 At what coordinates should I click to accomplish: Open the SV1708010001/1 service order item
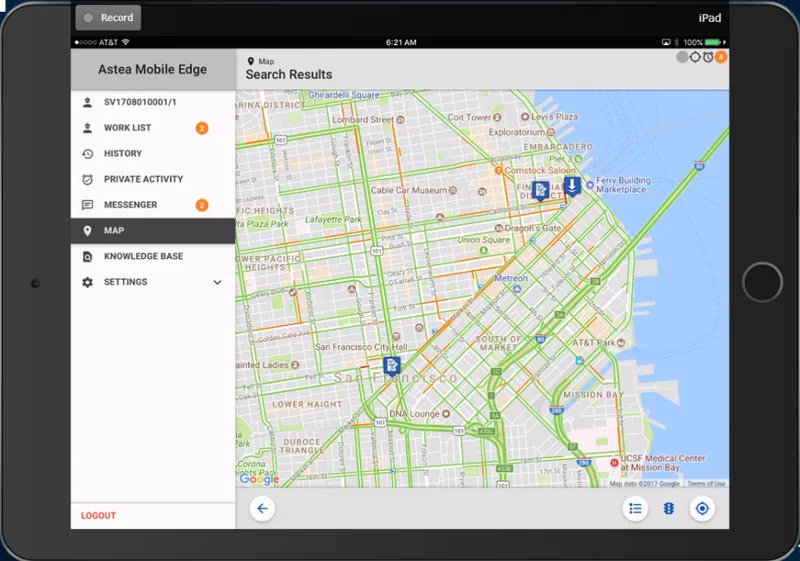(x=153, y=102)
